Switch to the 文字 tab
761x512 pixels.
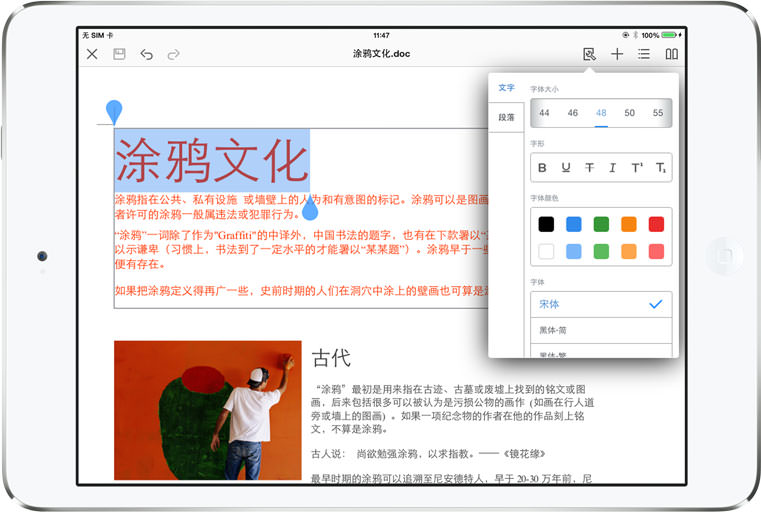(506, 88)
